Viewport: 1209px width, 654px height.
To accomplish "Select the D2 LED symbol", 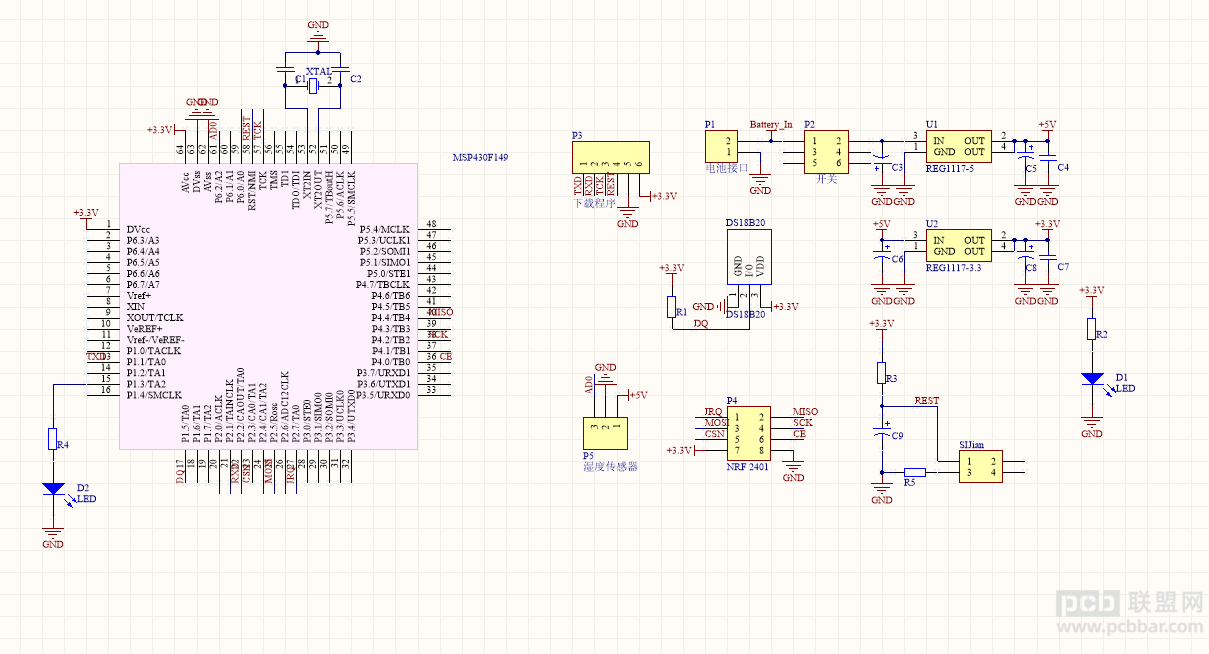I will [53, 490].
